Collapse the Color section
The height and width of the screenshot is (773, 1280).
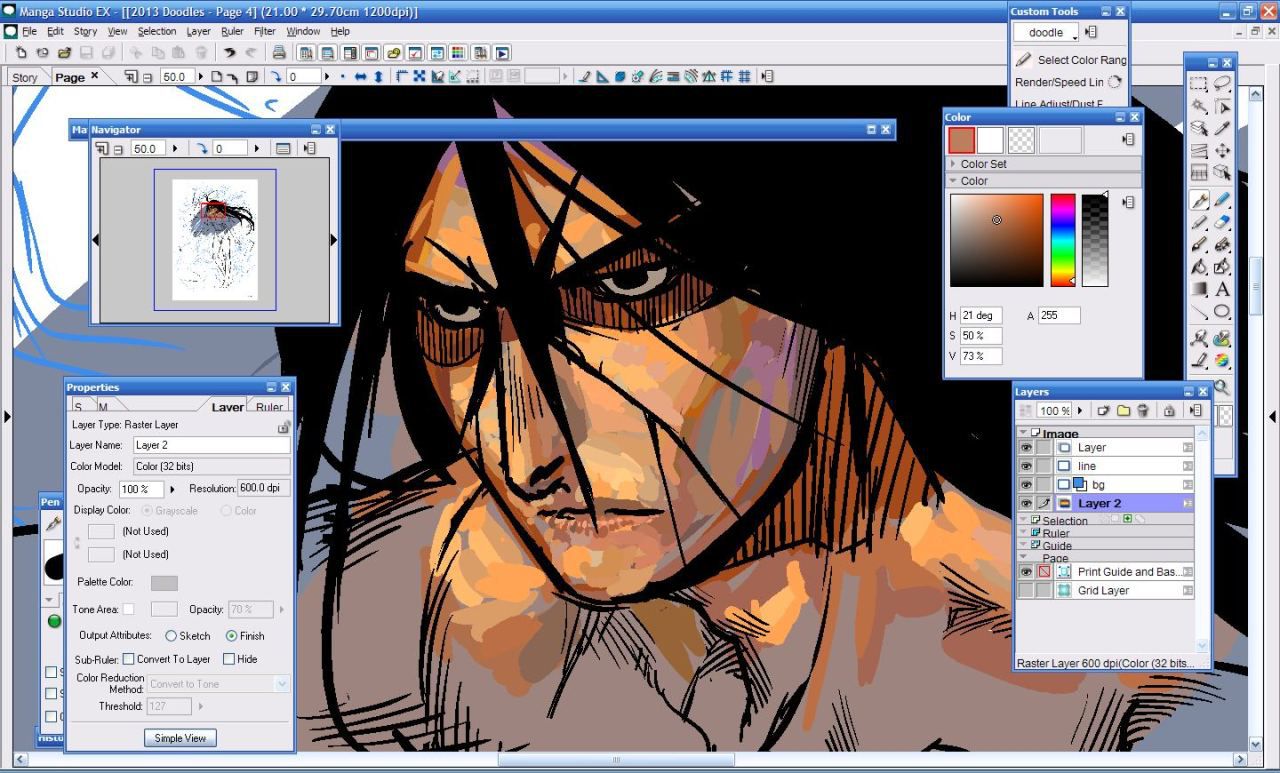953,181
